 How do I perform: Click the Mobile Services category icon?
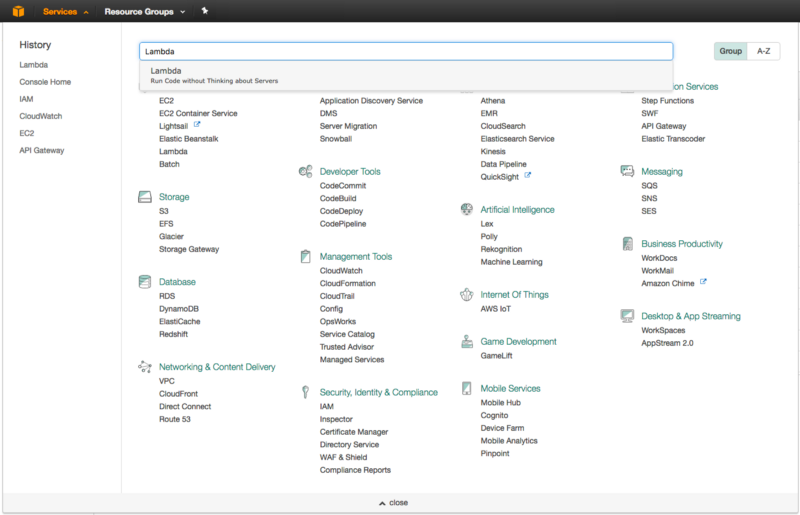466,388
